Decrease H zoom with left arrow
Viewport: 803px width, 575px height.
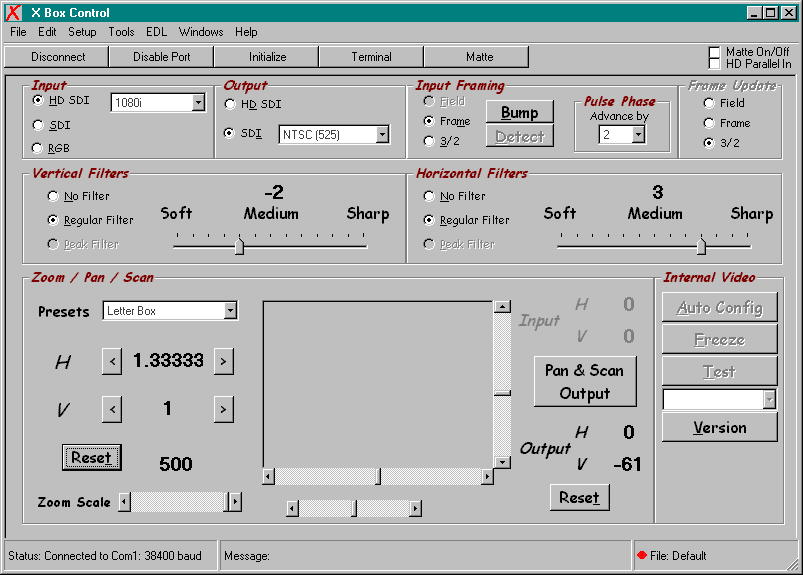pos(112,361)
